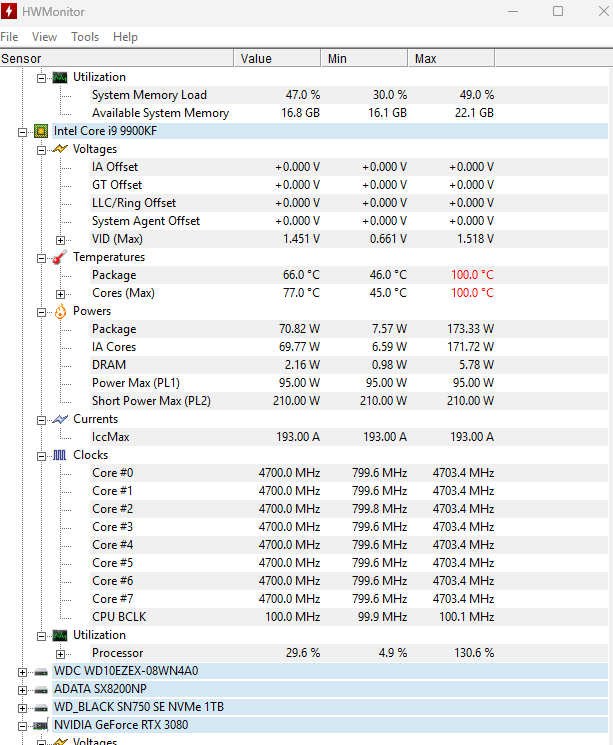
Task: Collapse the Powers group
Action: coord(42,312)
